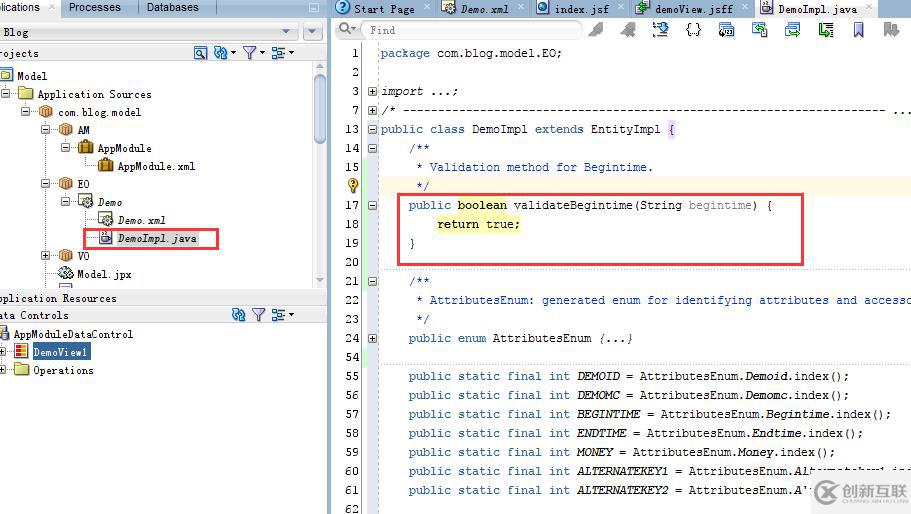This screenshot has width=911, height=514.
Task: Click the text 'return true;' in editor
Action: pos(478,224)
